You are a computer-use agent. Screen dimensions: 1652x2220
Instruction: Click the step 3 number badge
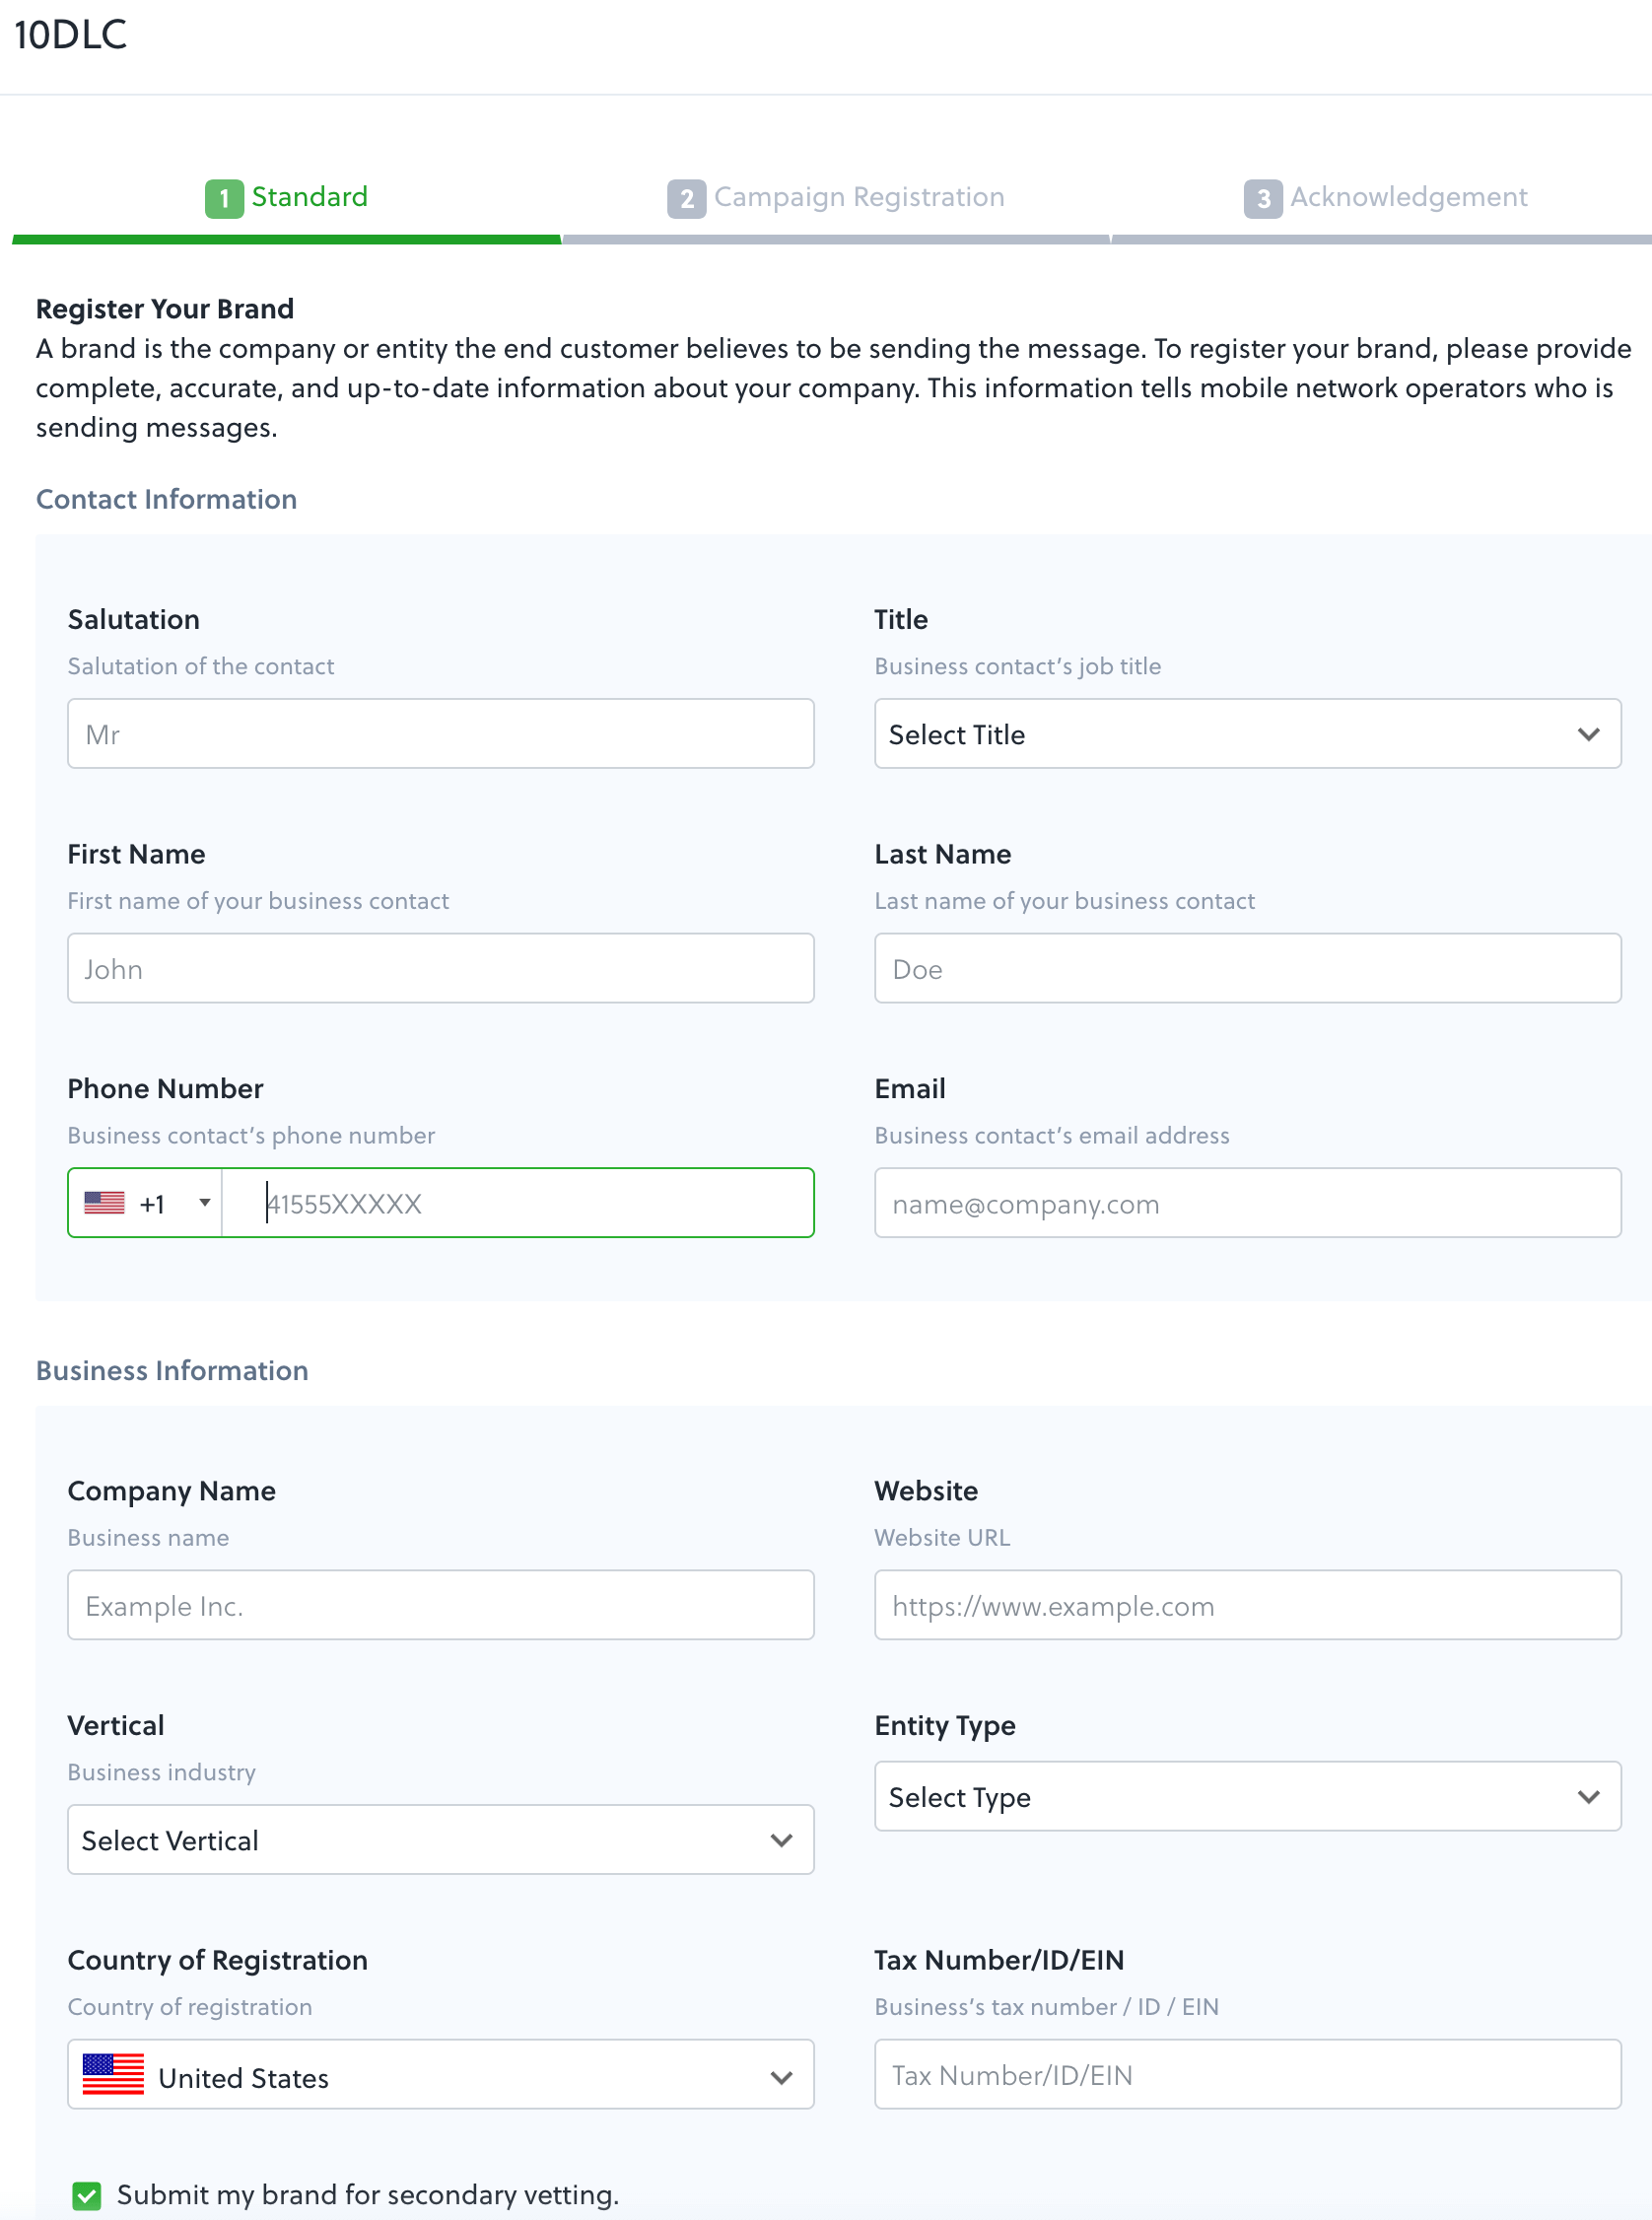click(x=1263, y=198)
